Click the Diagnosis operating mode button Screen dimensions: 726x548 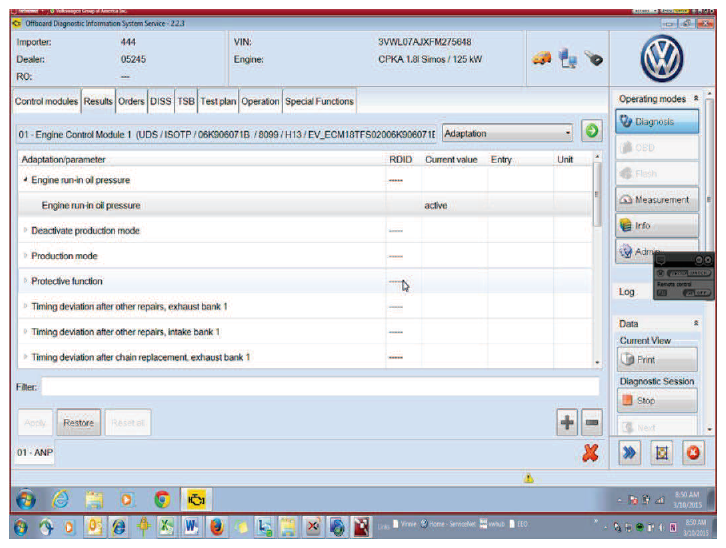tap(657, 122)
